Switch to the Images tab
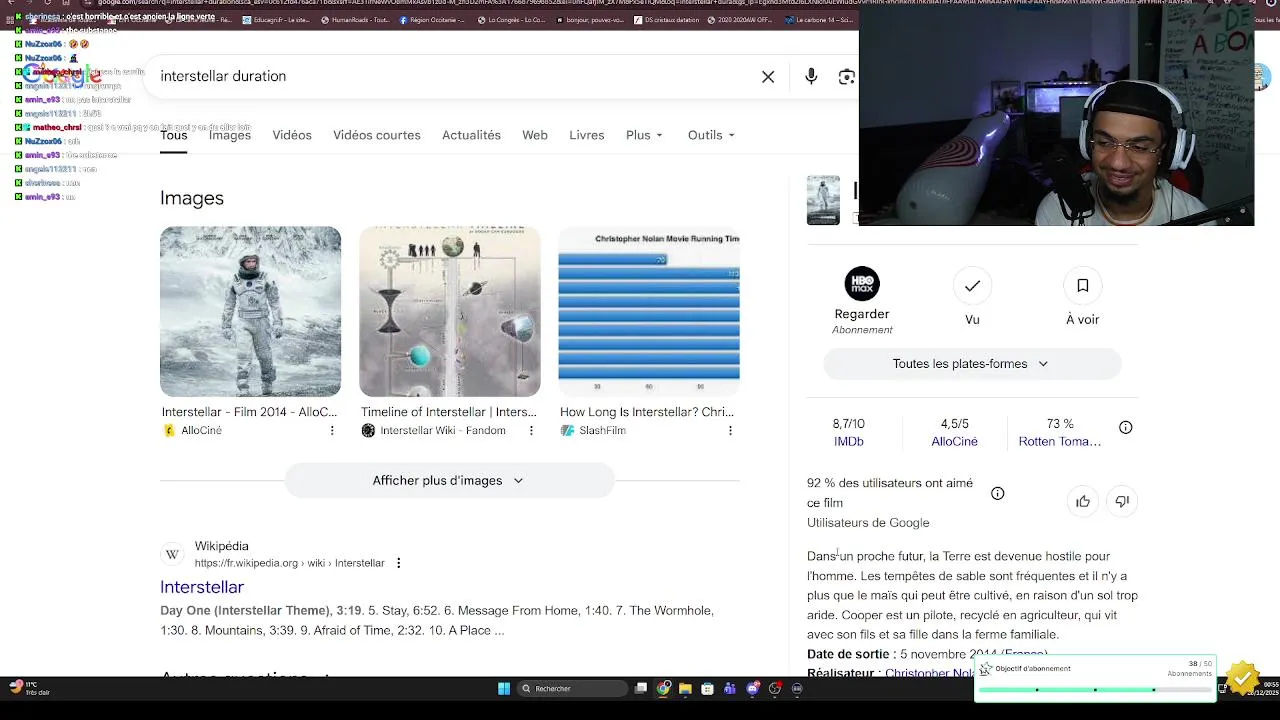Viewport: 1280px width, 720px height. click(230, 135)
